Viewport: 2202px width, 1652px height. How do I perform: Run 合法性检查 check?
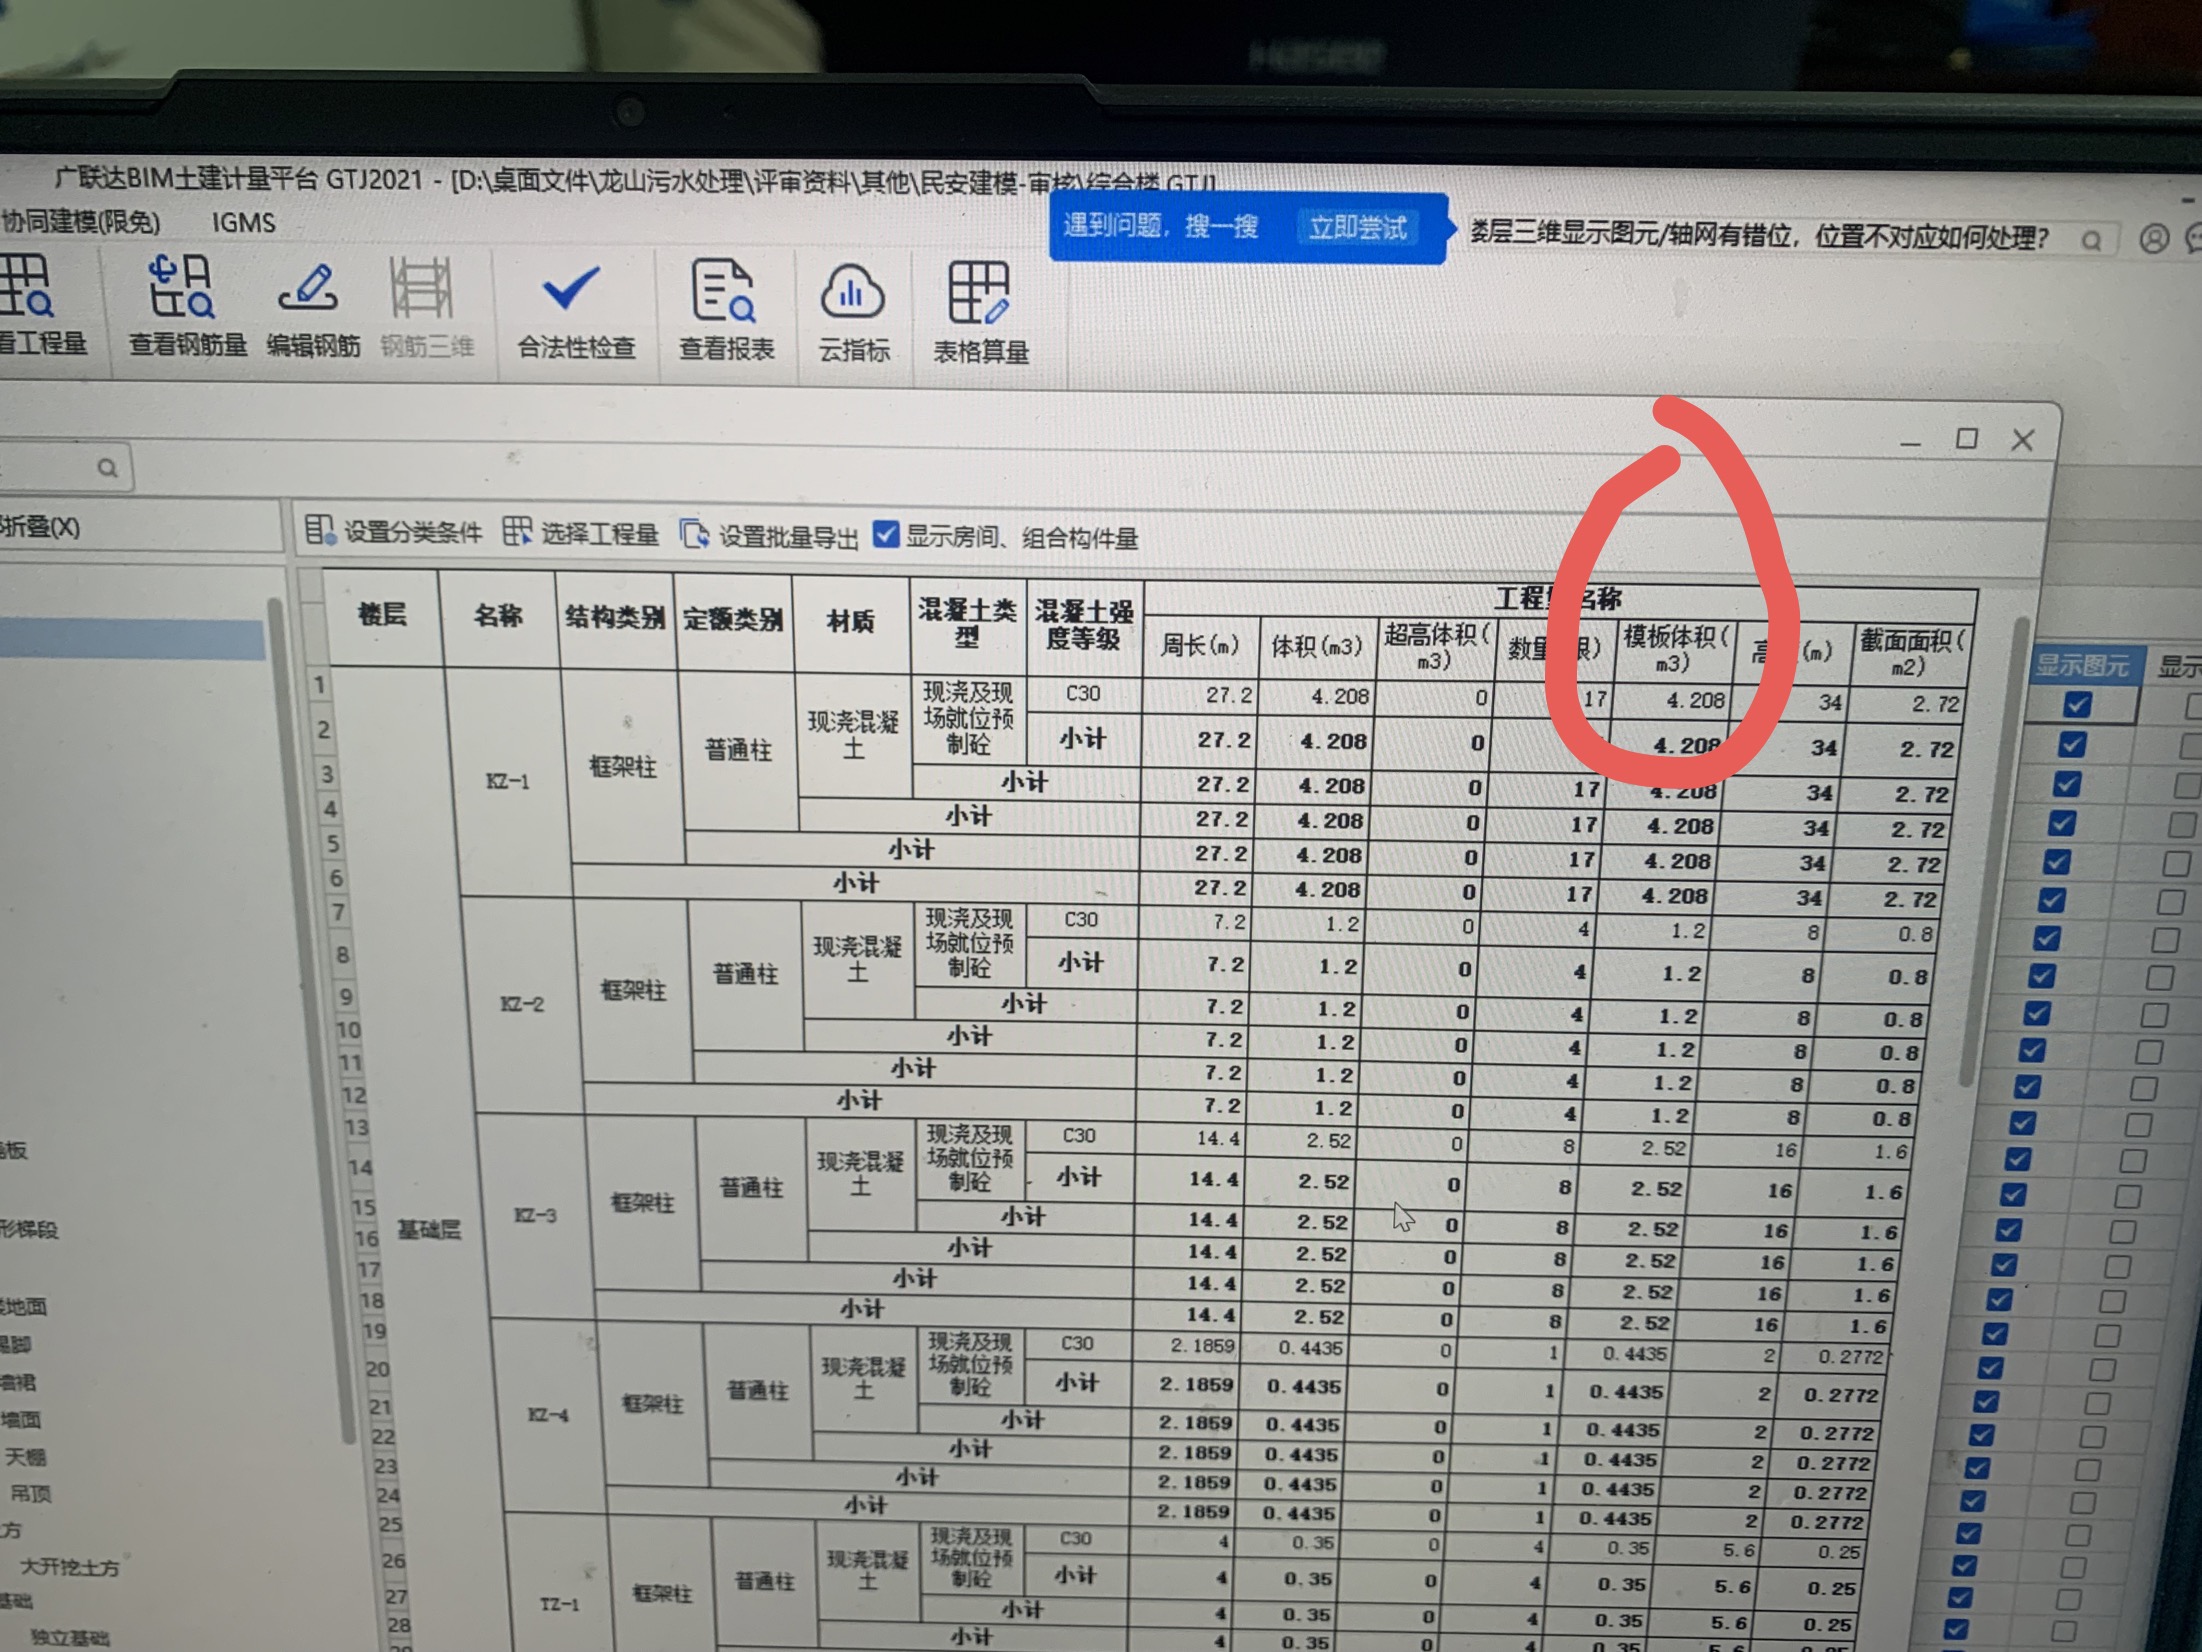coord(576,311)
